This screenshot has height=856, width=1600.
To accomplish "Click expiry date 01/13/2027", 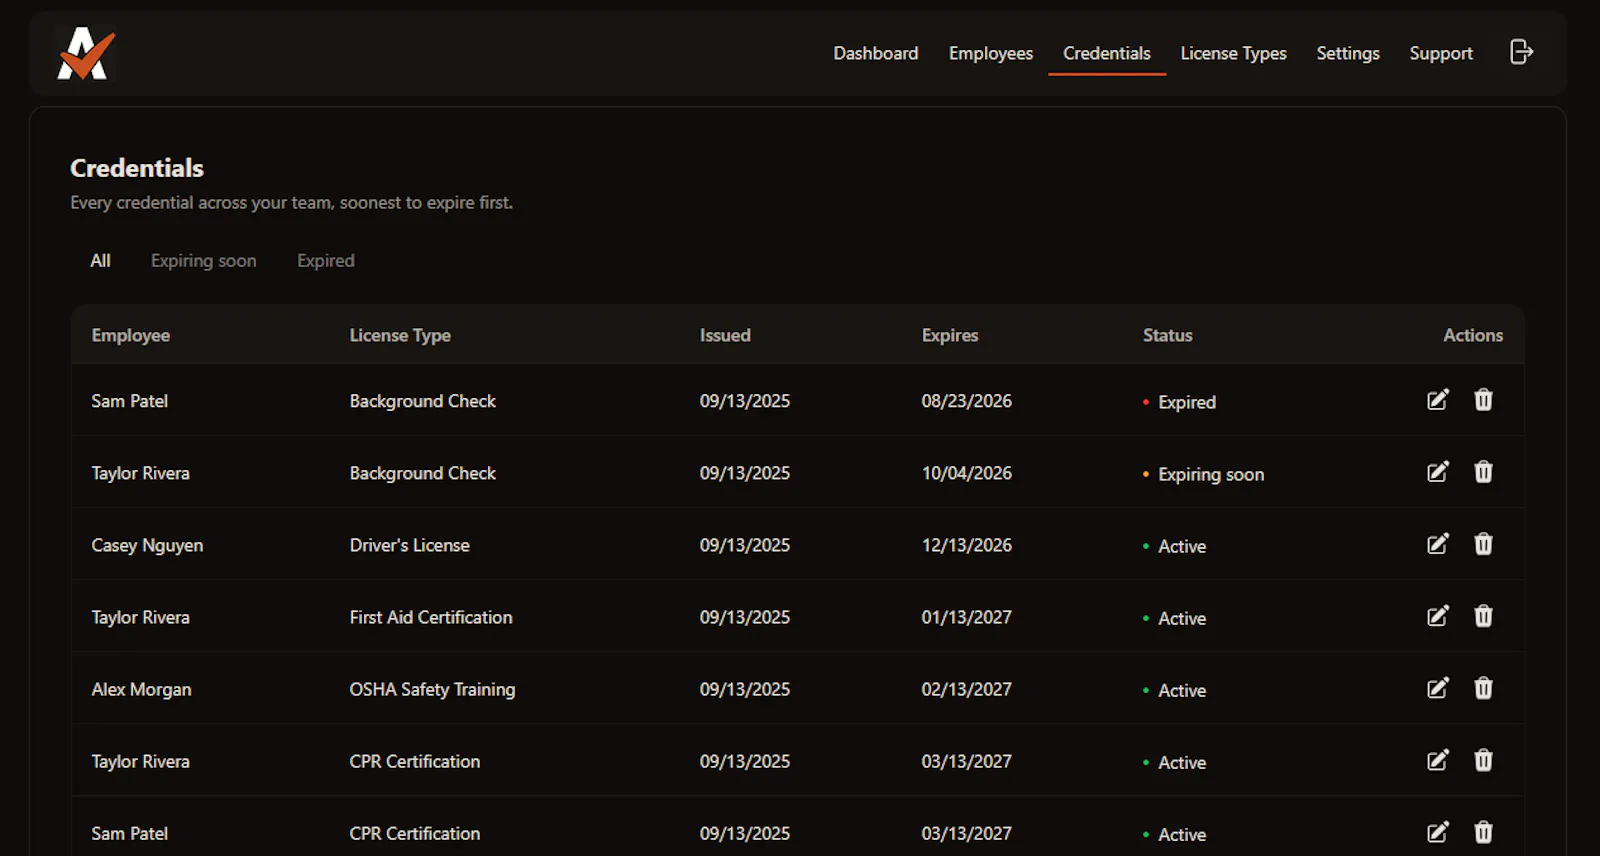I will pyautogui.click(x=966, y=617).
